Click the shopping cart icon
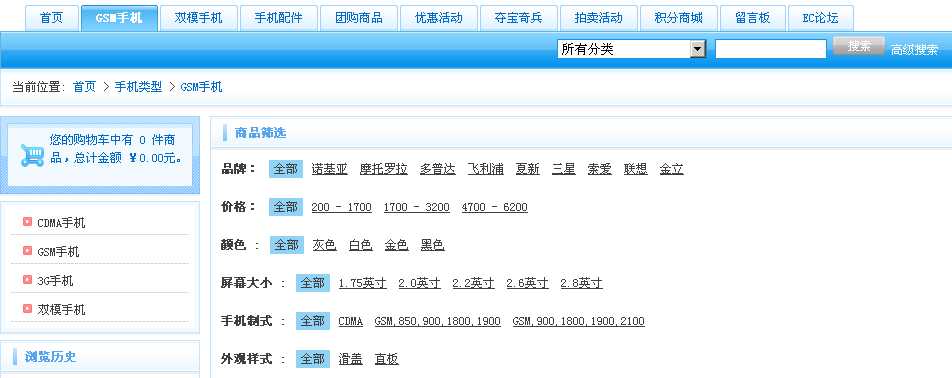This screenshot has width=952, height=378. pyautogui.click(x=32, y=155)
